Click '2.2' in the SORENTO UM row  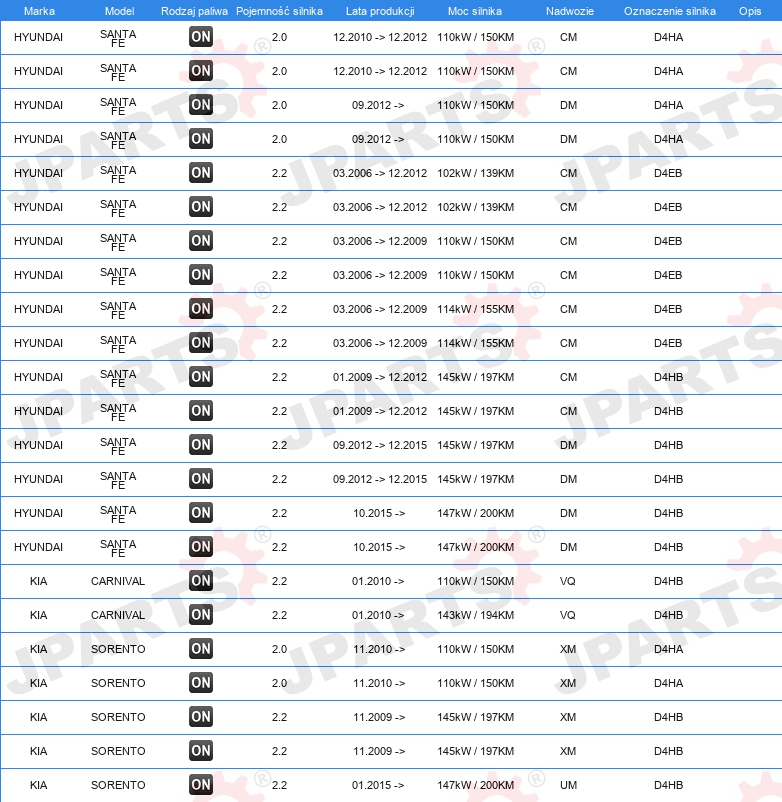coord(279,785)
